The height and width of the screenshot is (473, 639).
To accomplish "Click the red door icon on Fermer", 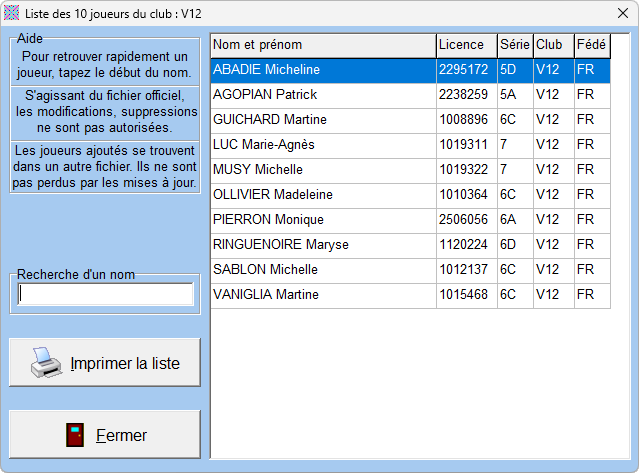I will pos(74,435).
